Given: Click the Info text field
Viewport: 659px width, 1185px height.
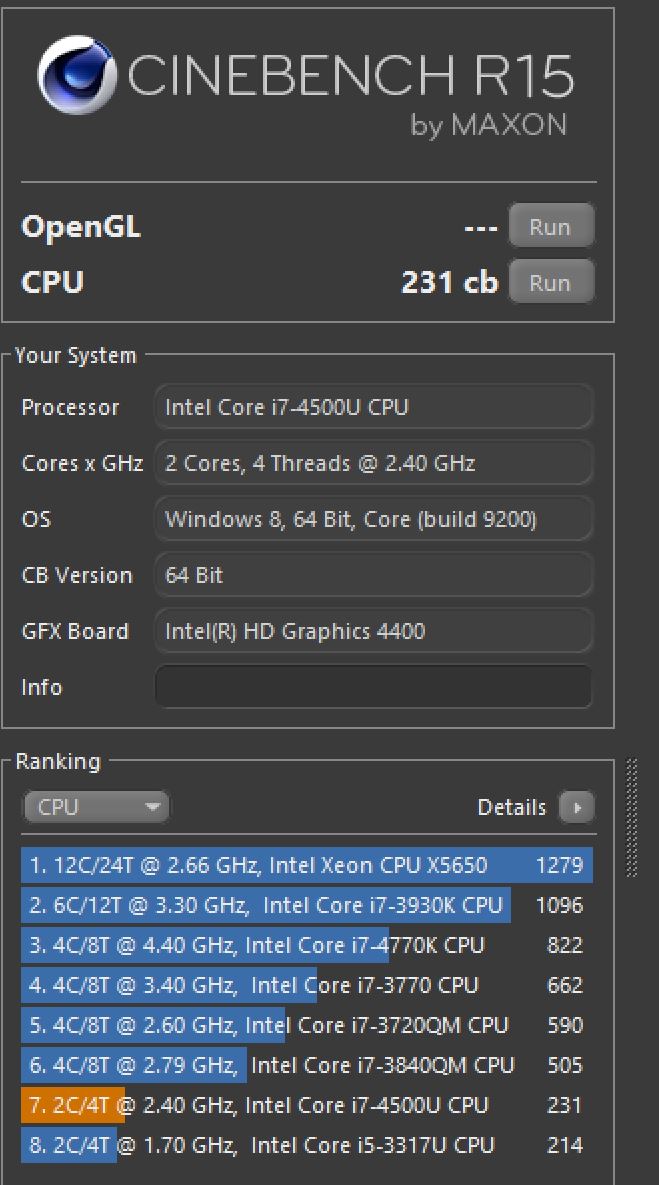Looking at the screenshot, I should tap(373, 687).
